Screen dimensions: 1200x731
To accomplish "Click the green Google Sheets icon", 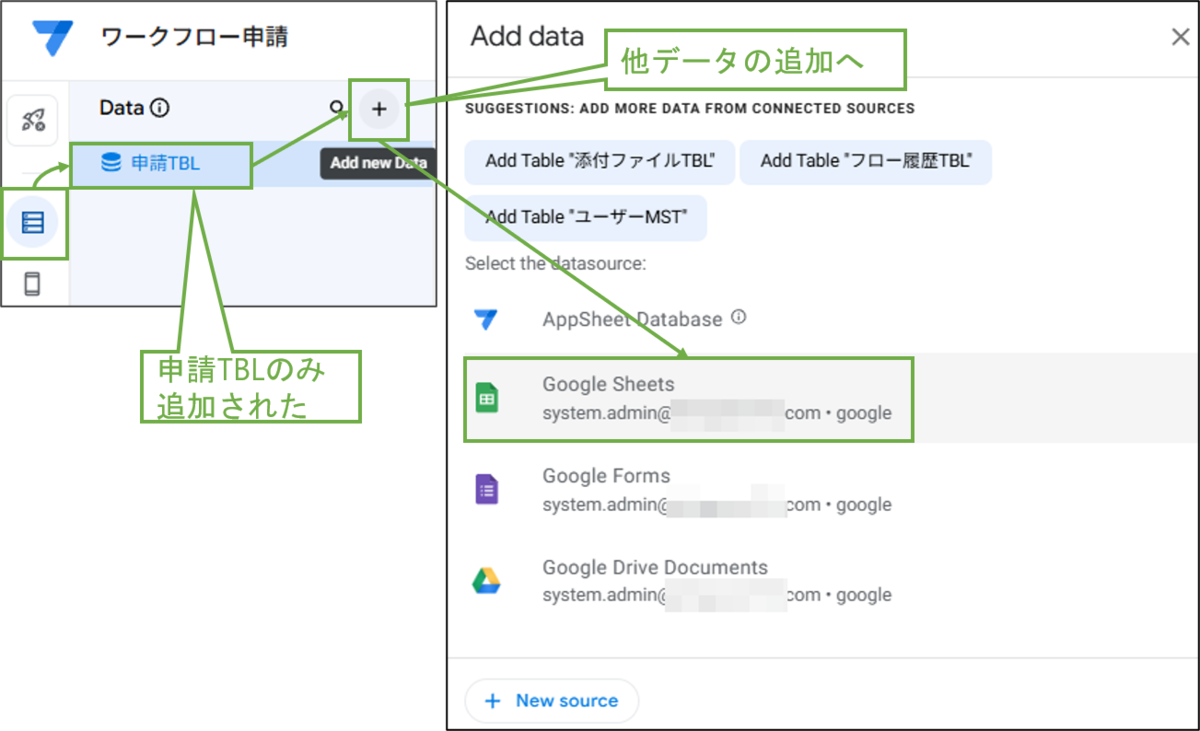I will click(x=486, y=399).
